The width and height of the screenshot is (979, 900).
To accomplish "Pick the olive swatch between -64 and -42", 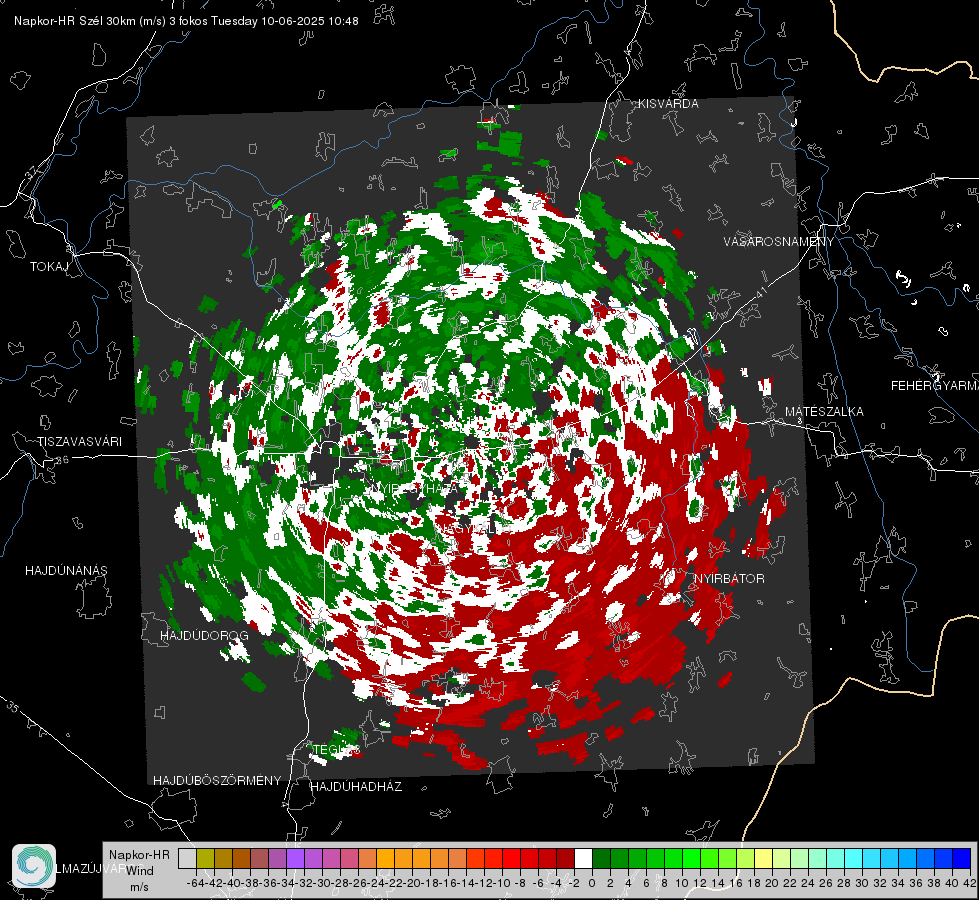I will (x=205, y=859).
